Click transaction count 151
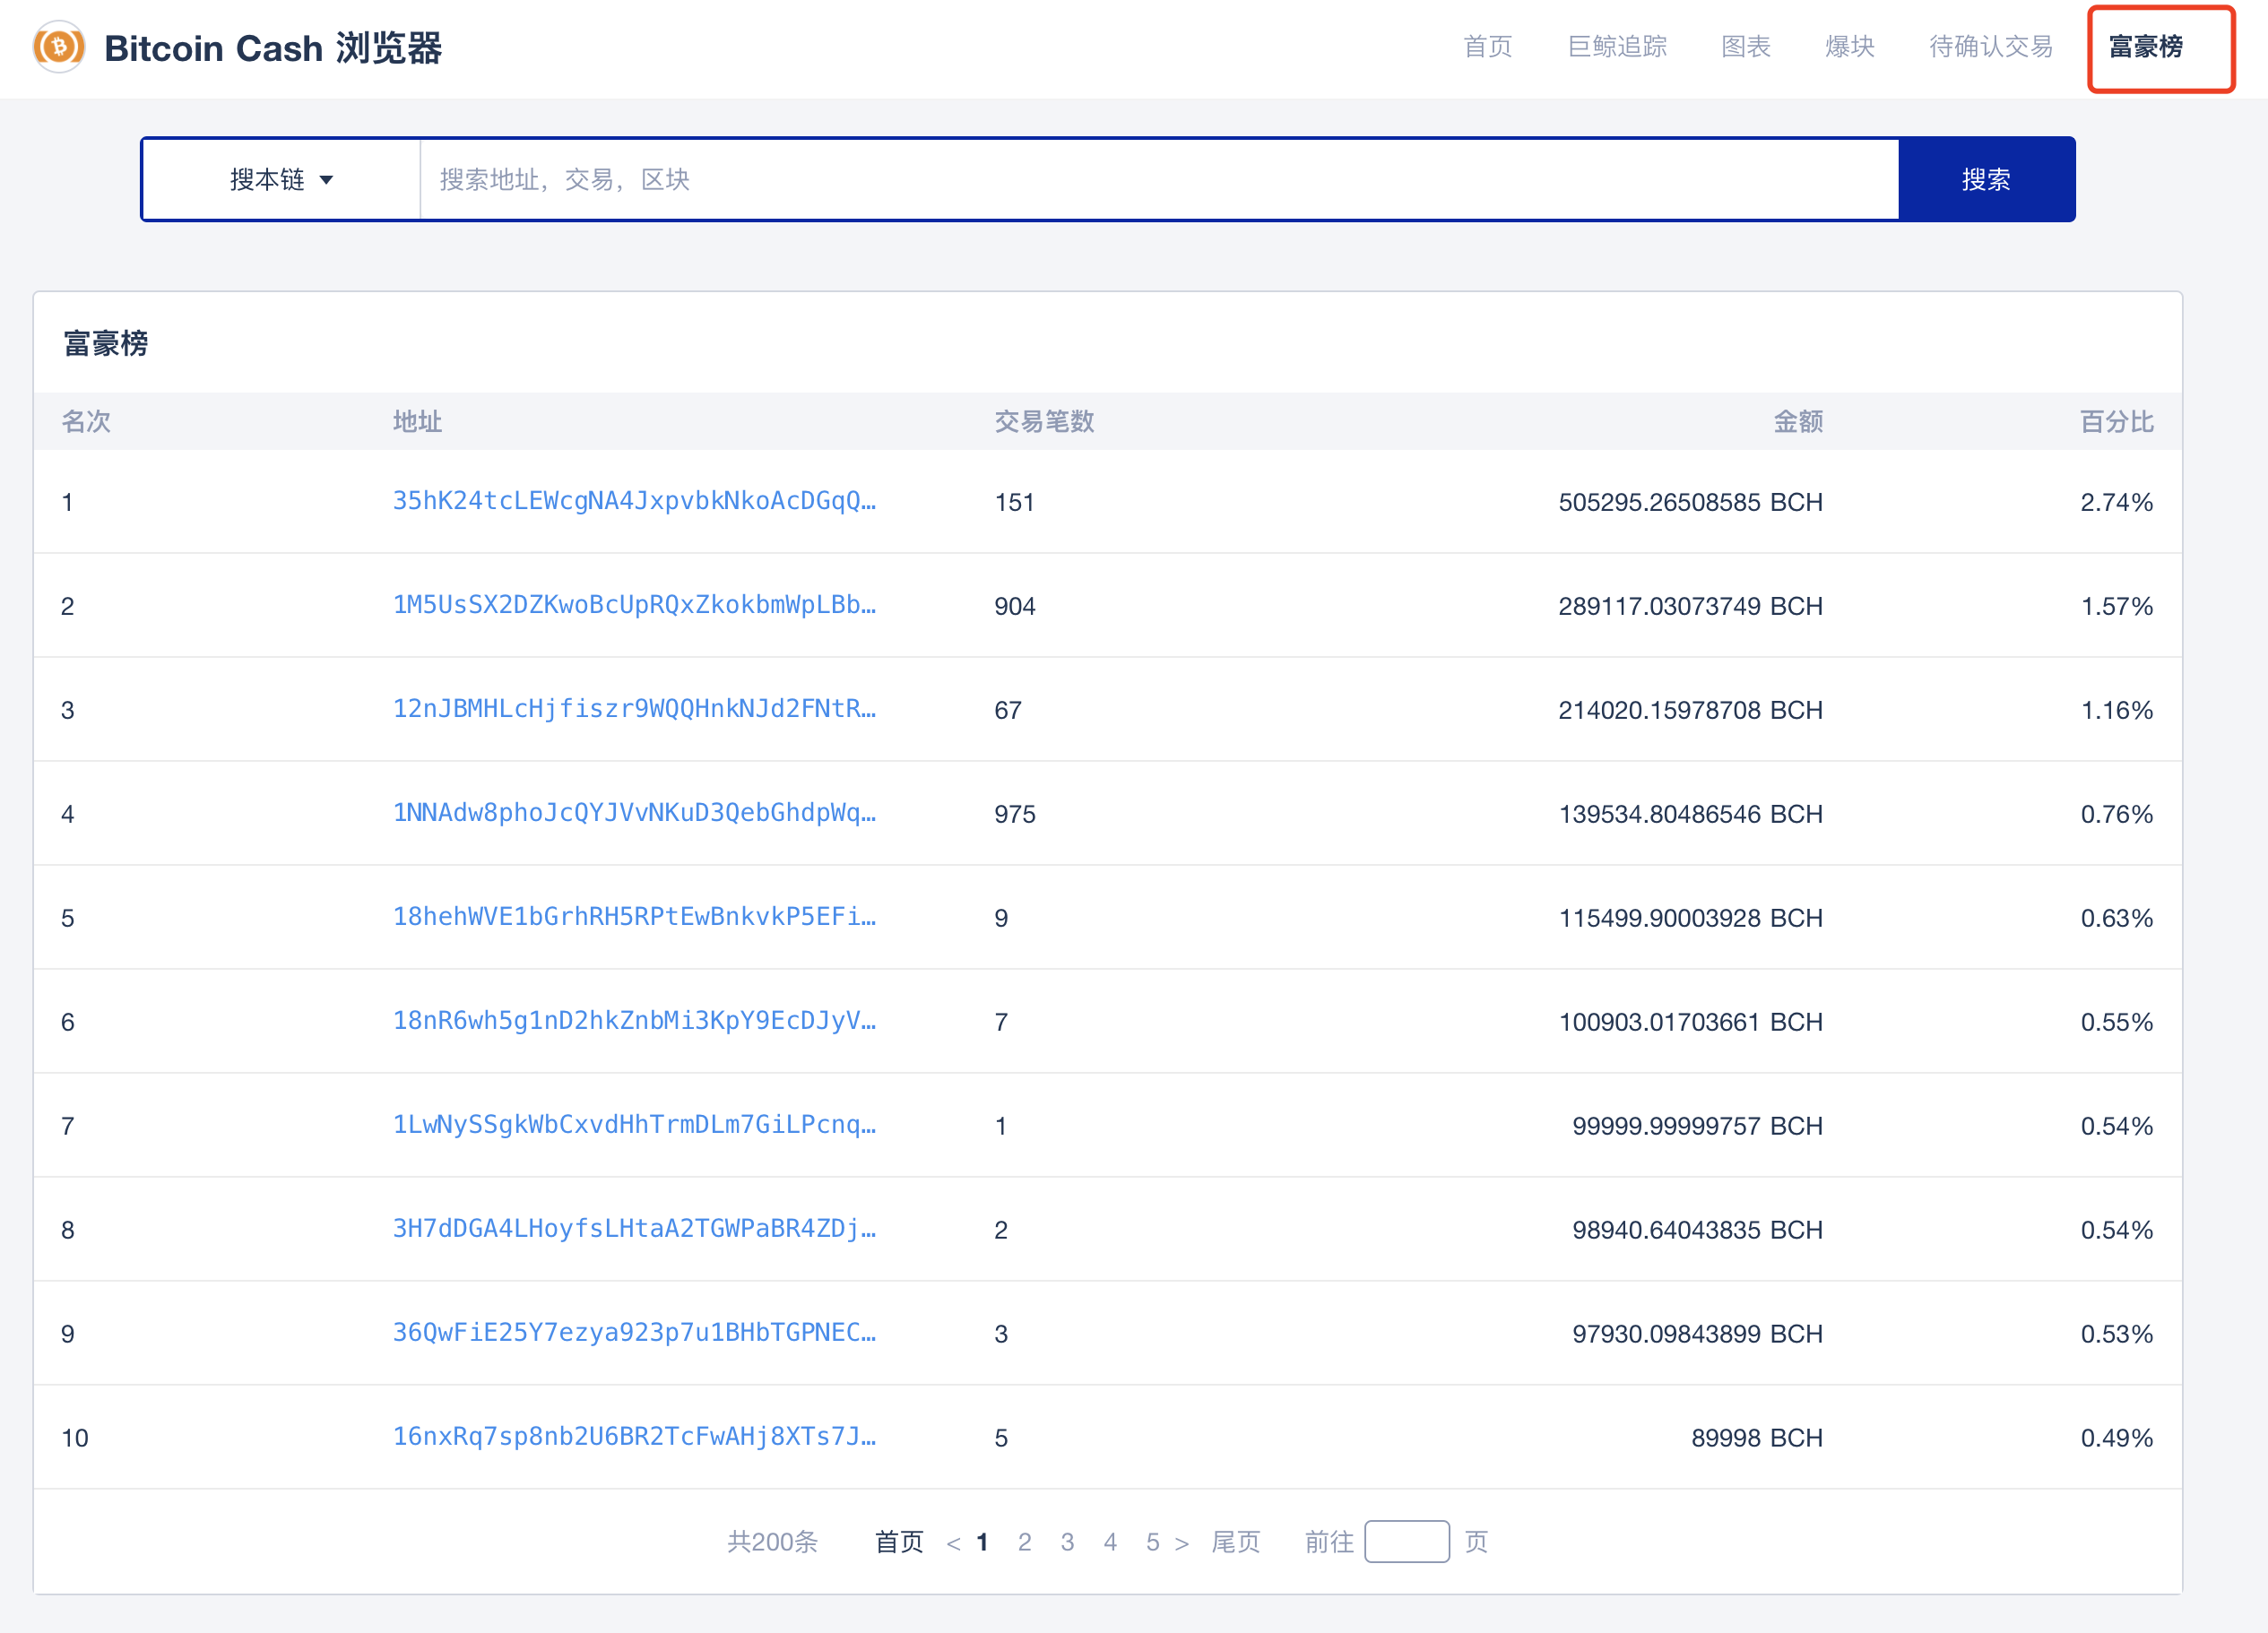 (1014, 502)
